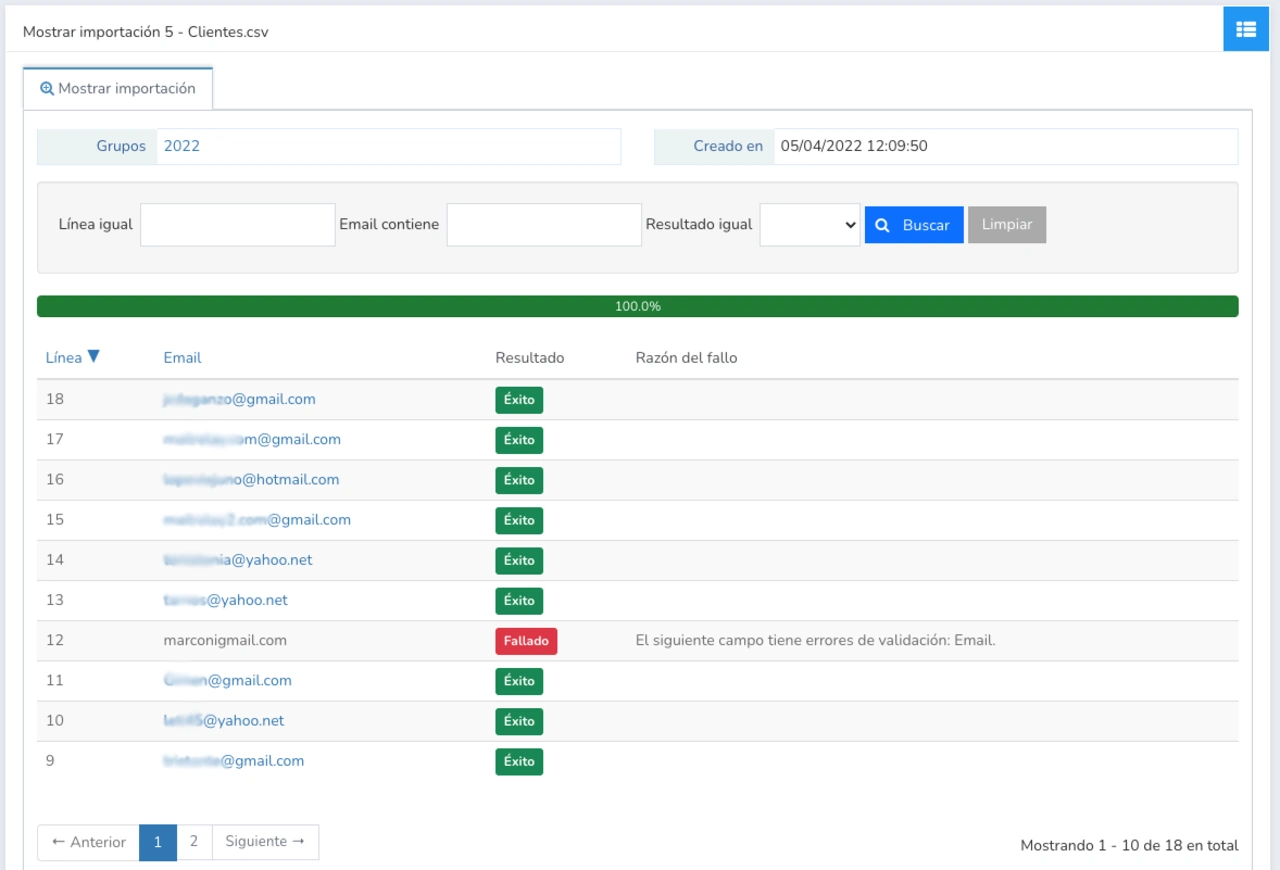This screenshot has width=1280, height=870.
Task: Click Éxito badge on line 18
Action: [519, 400]
